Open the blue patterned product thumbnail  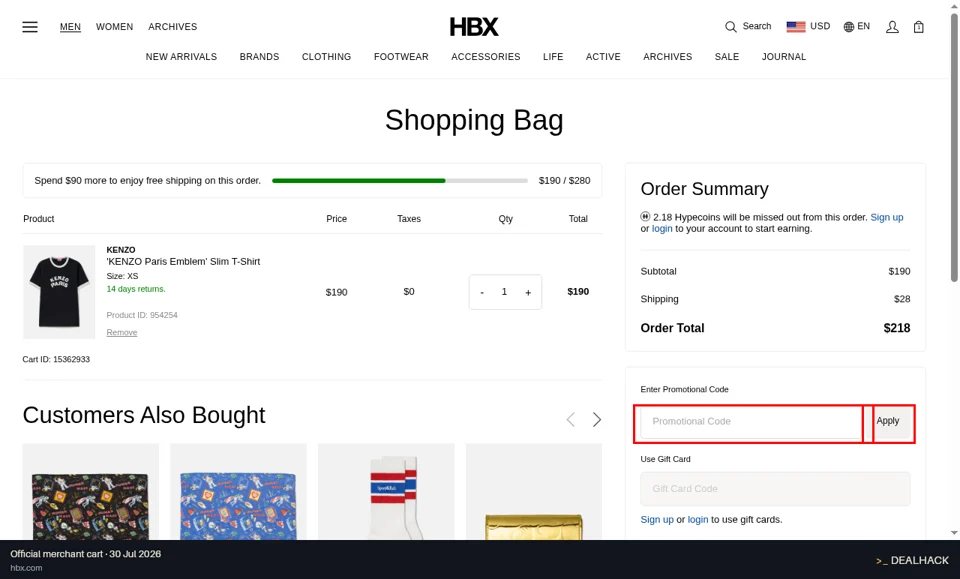tap(238, 492)
